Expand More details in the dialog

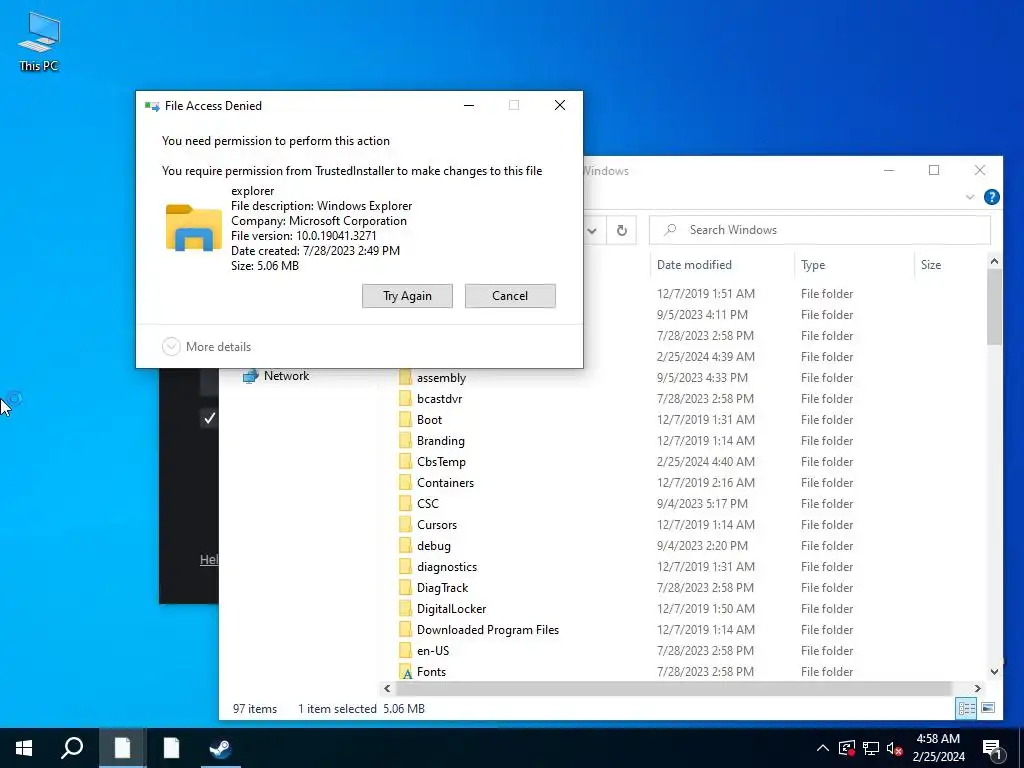click(206, 347)
